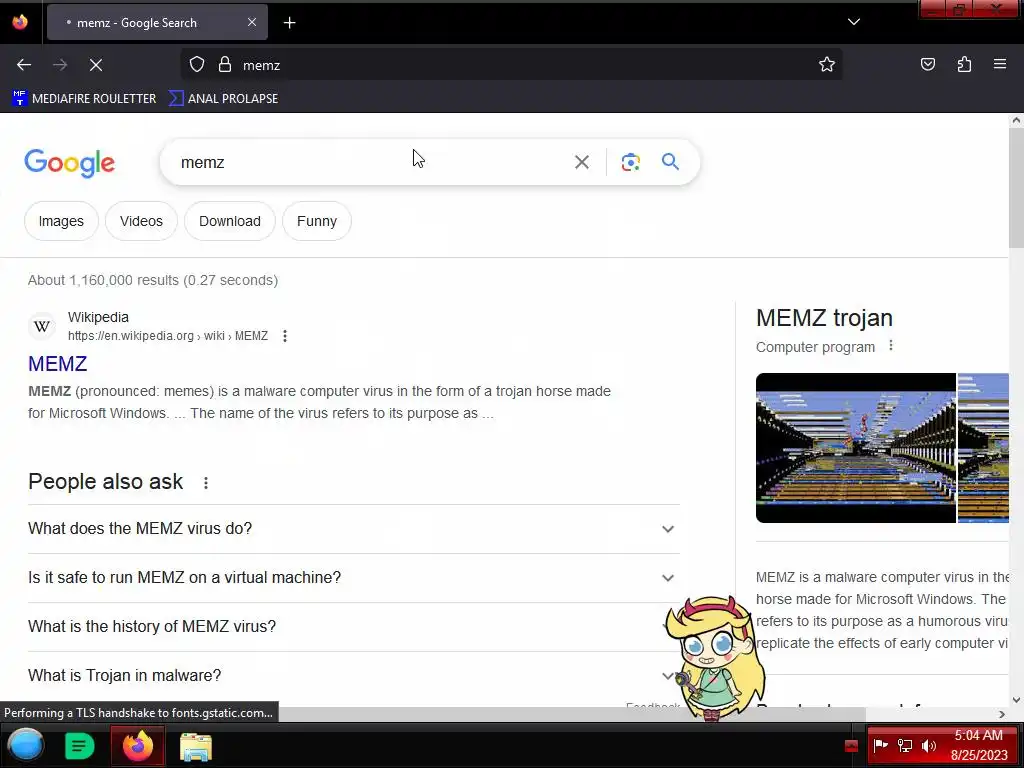
Task: Click the Firefox logo in tab bar
Action: click(x=20, y=22)
